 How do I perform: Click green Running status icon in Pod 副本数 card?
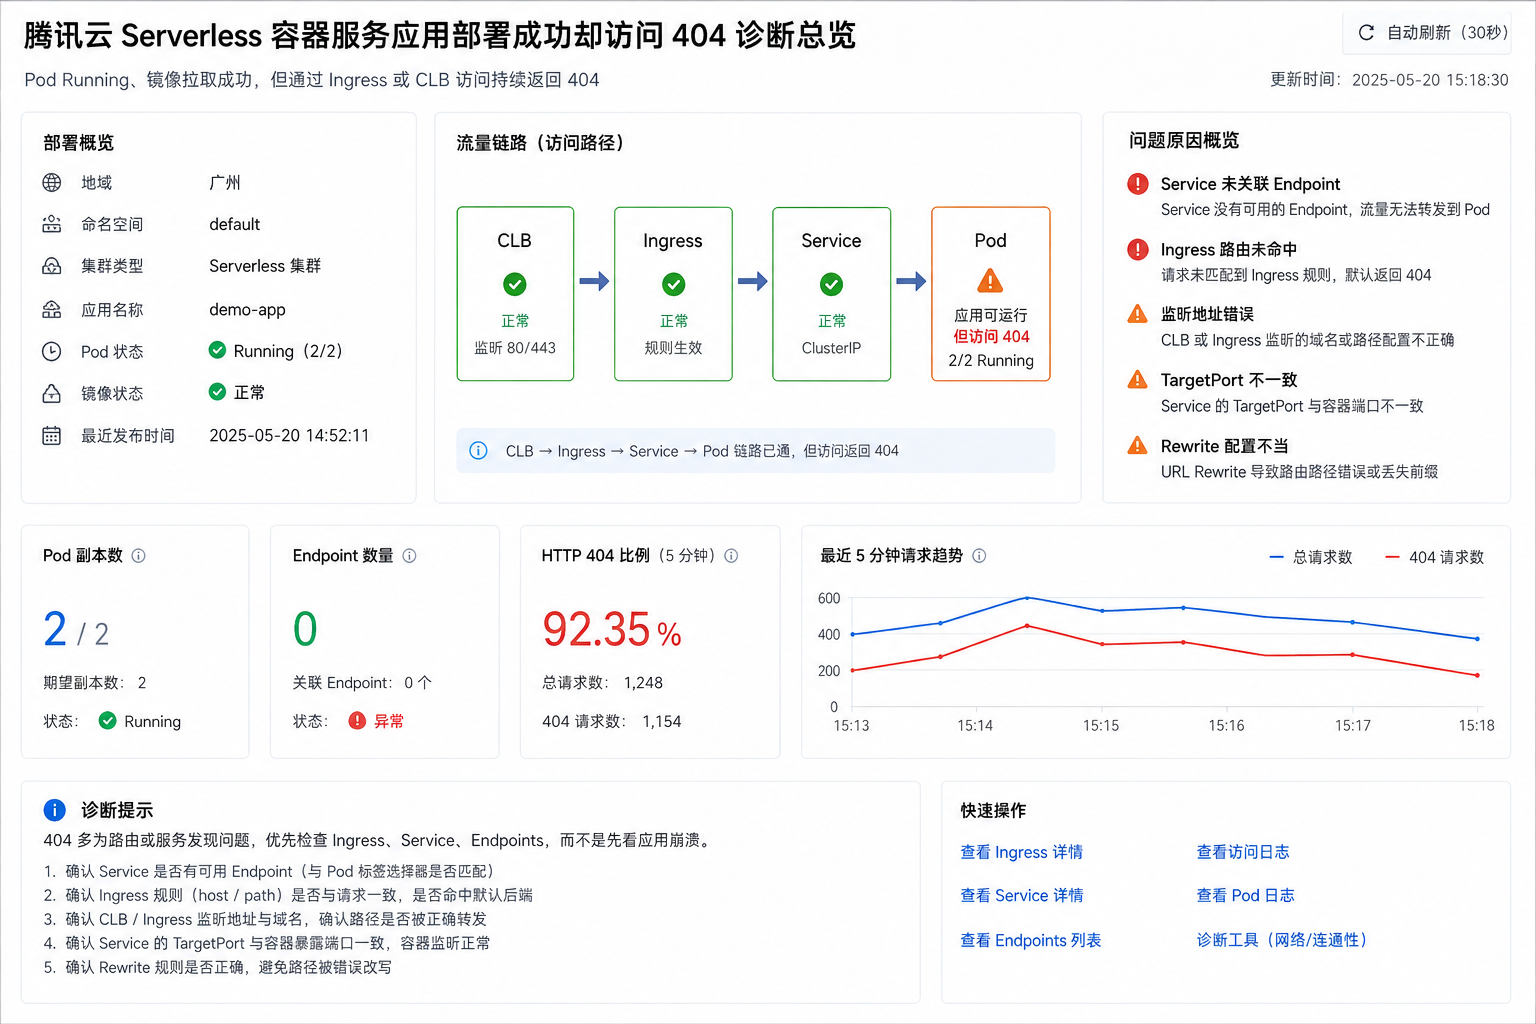[108, 721]
